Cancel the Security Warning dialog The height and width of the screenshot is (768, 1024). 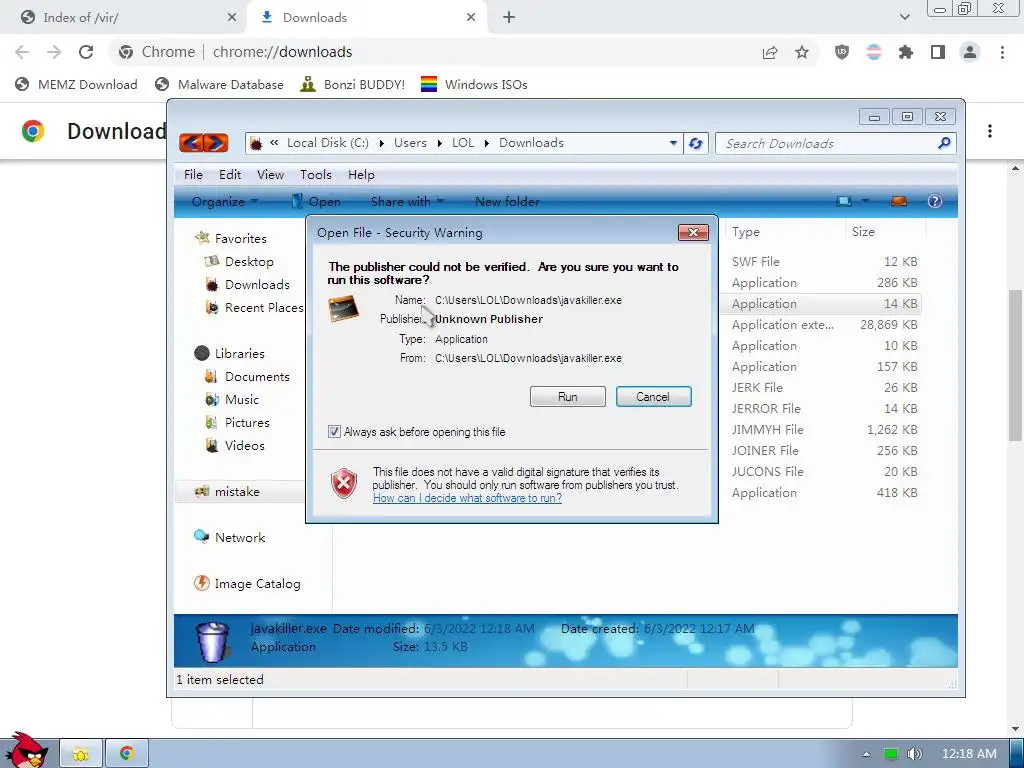tap(653, 396)
